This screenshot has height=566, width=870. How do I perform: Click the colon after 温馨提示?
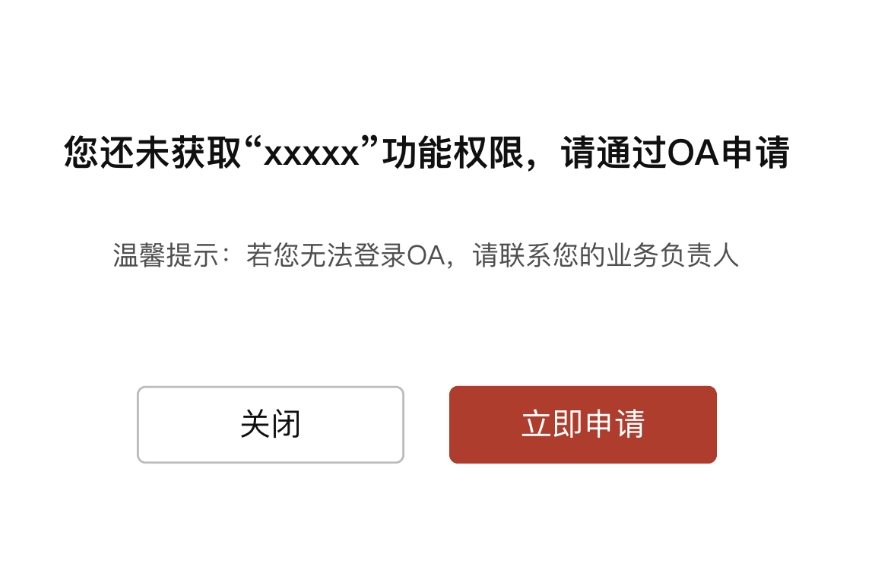click(x=225, y=256)
